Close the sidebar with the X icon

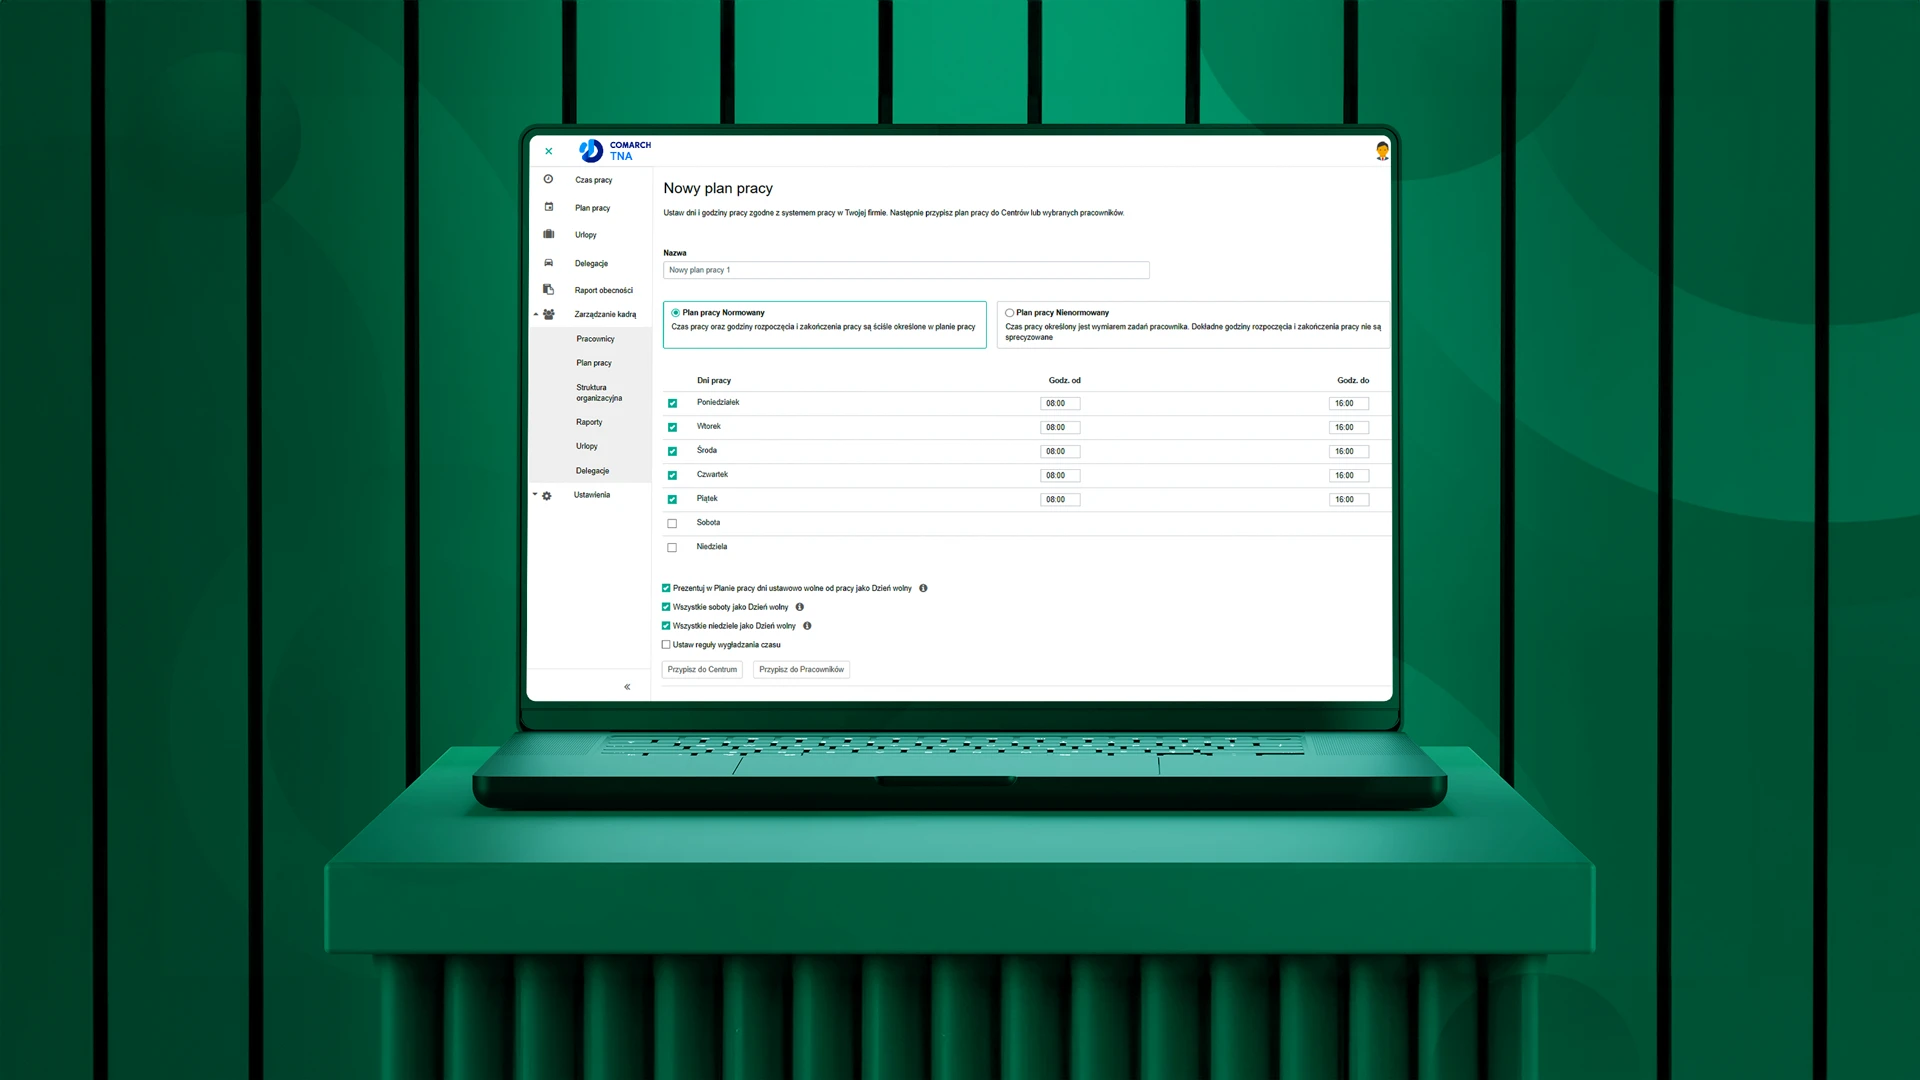[548, 151]
